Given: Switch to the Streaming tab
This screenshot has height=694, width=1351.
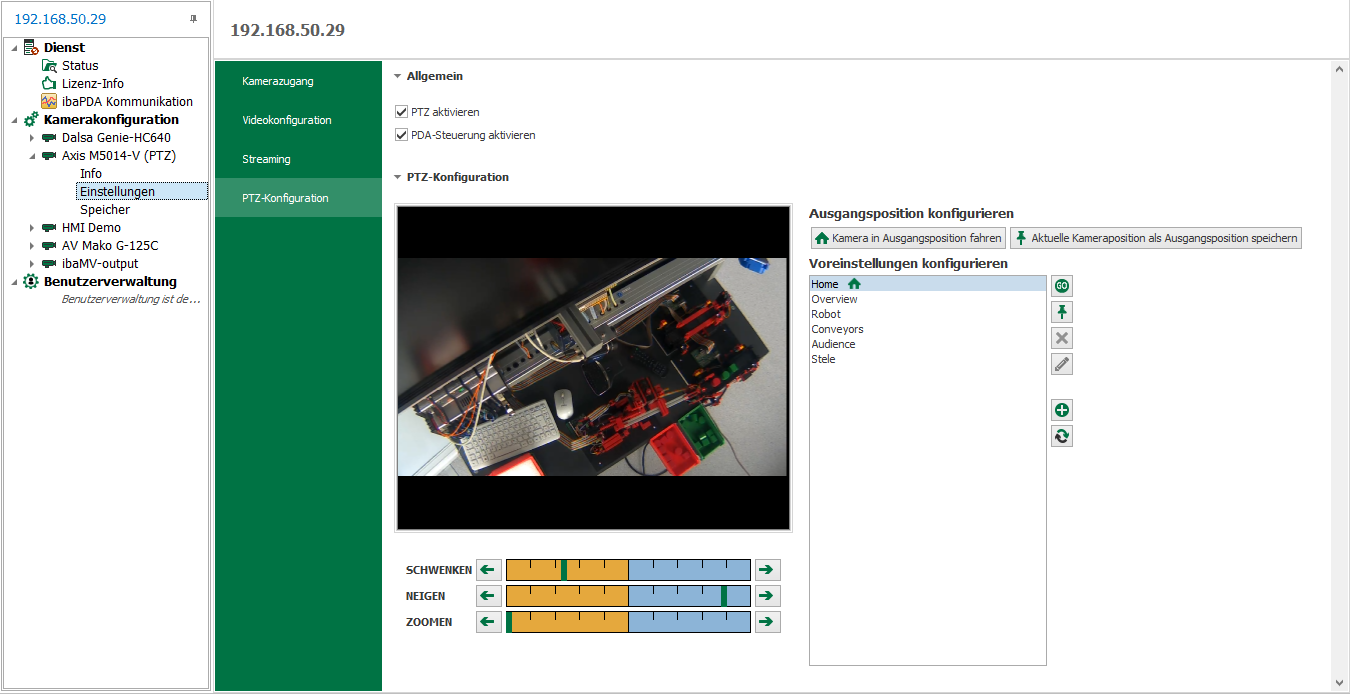Looking at the screenshot, I should tap(266, 159).
